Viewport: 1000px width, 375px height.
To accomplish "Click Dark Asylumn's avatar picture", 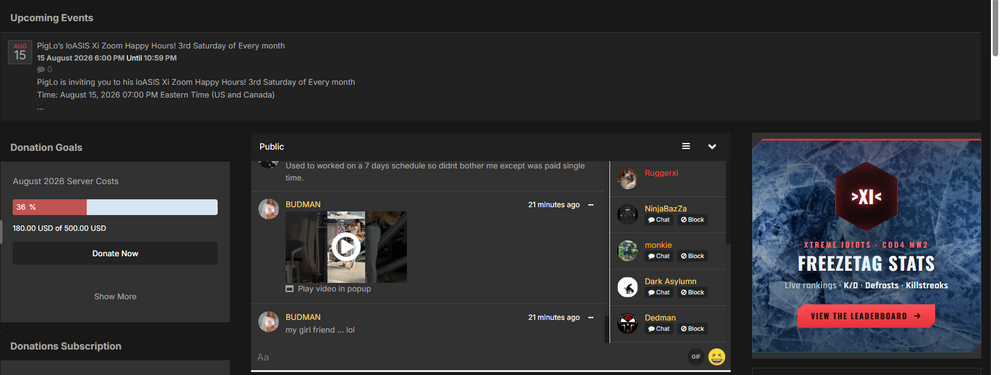I will (628, 287).
